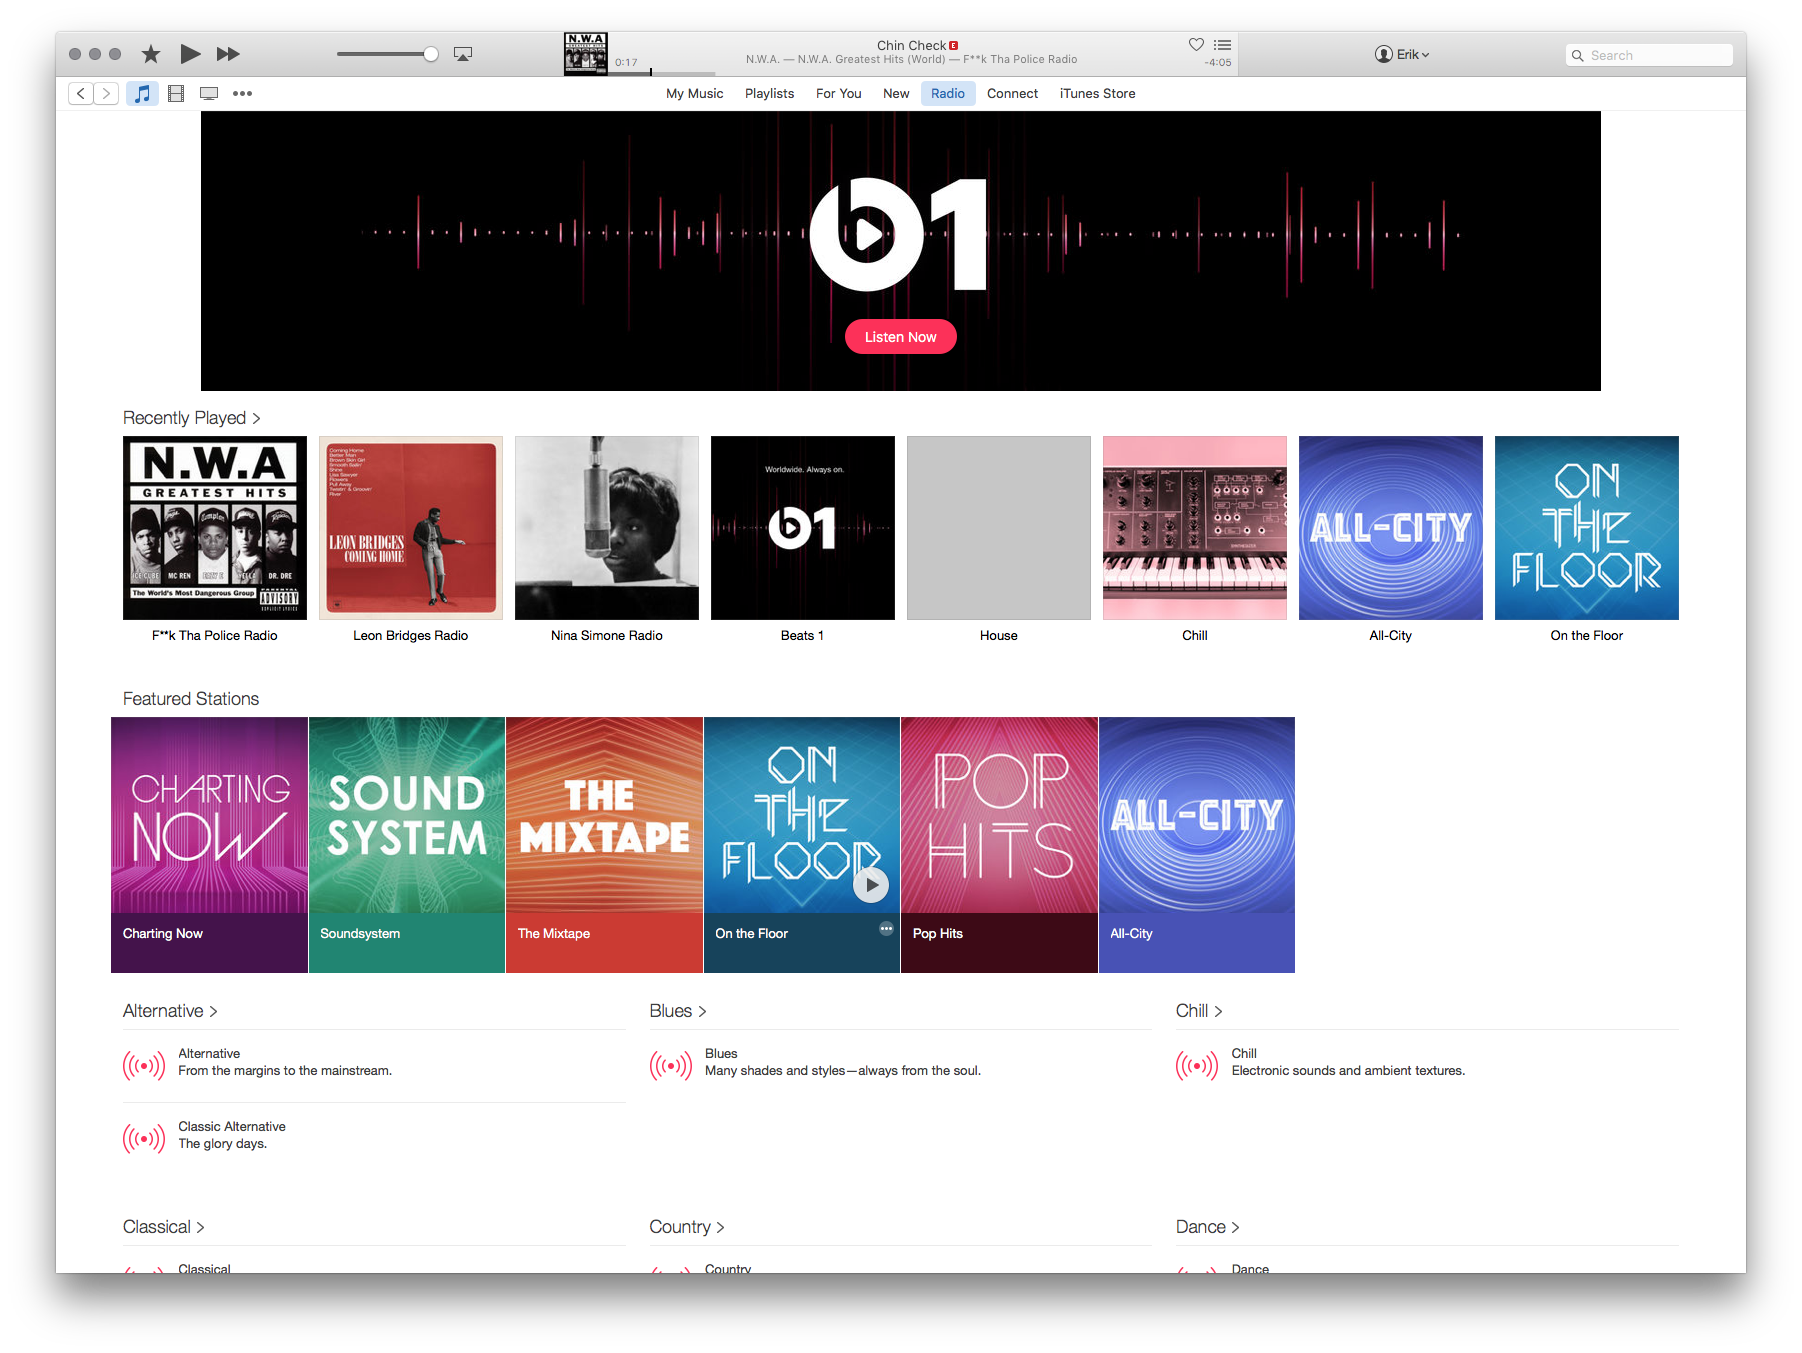Select the Radio tab
Image resolution: width=1802 pixels, height=1353 pixels.
pos(948,93)
